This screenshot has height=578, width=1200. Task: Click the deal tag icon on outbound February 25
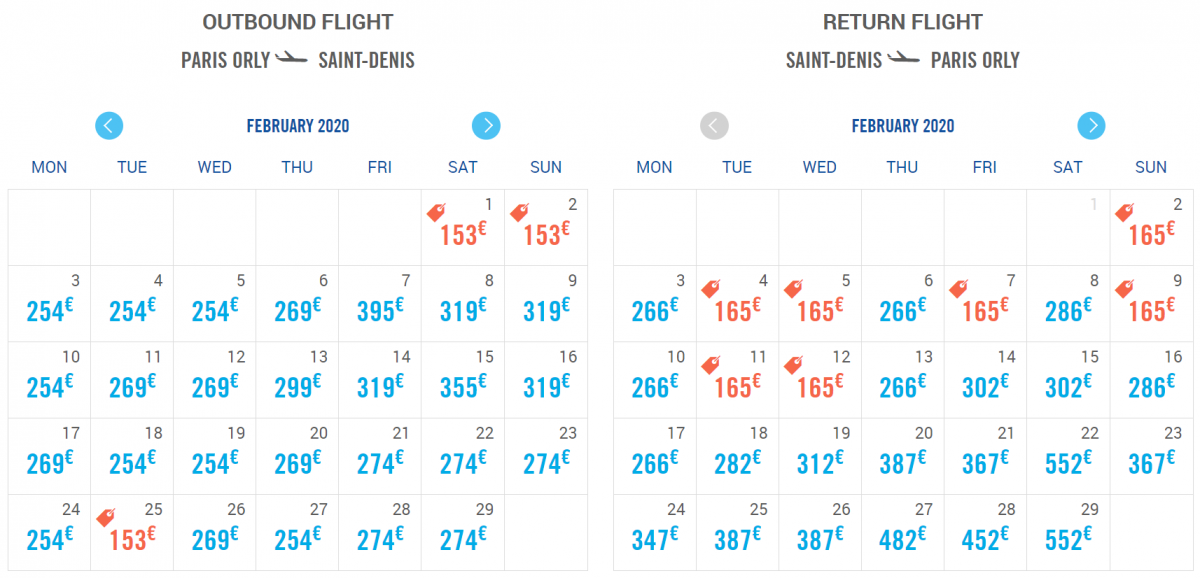[105, 517]
